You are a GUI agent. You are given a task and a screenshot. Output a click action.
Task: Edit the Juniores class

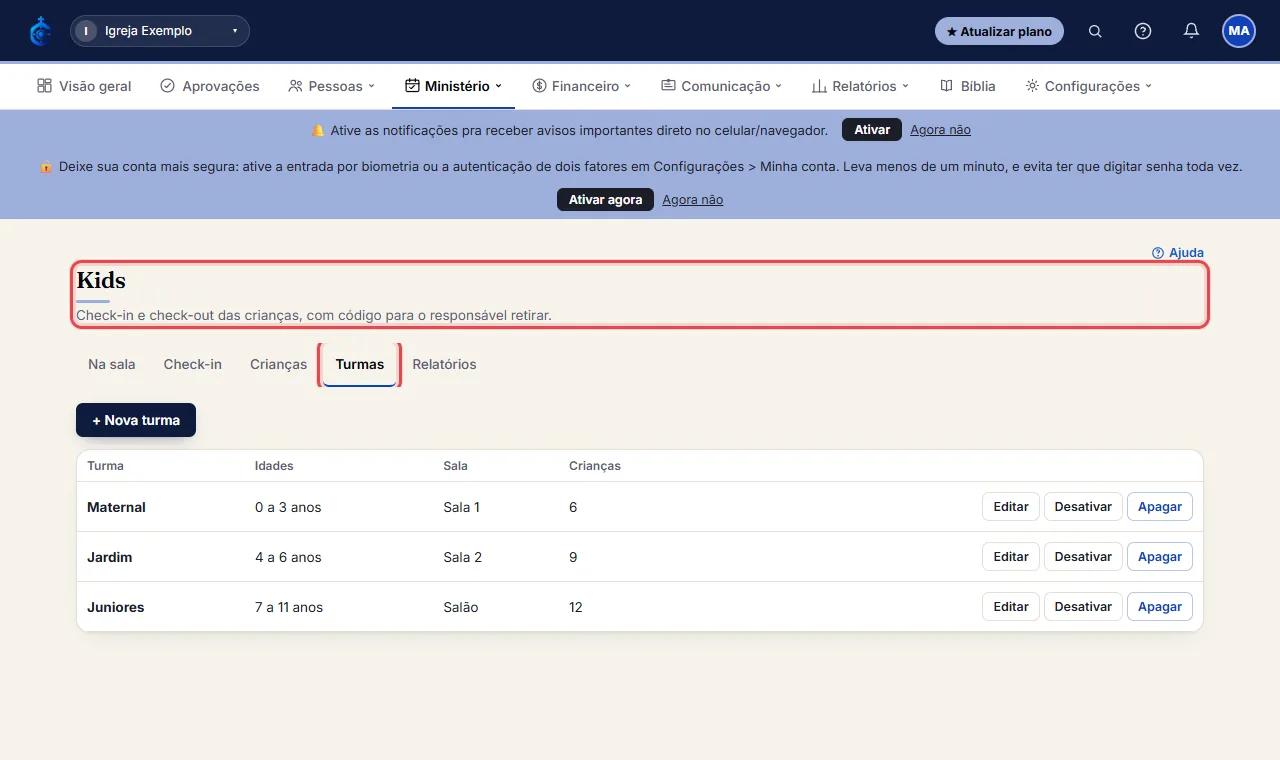click(1011, 607)
